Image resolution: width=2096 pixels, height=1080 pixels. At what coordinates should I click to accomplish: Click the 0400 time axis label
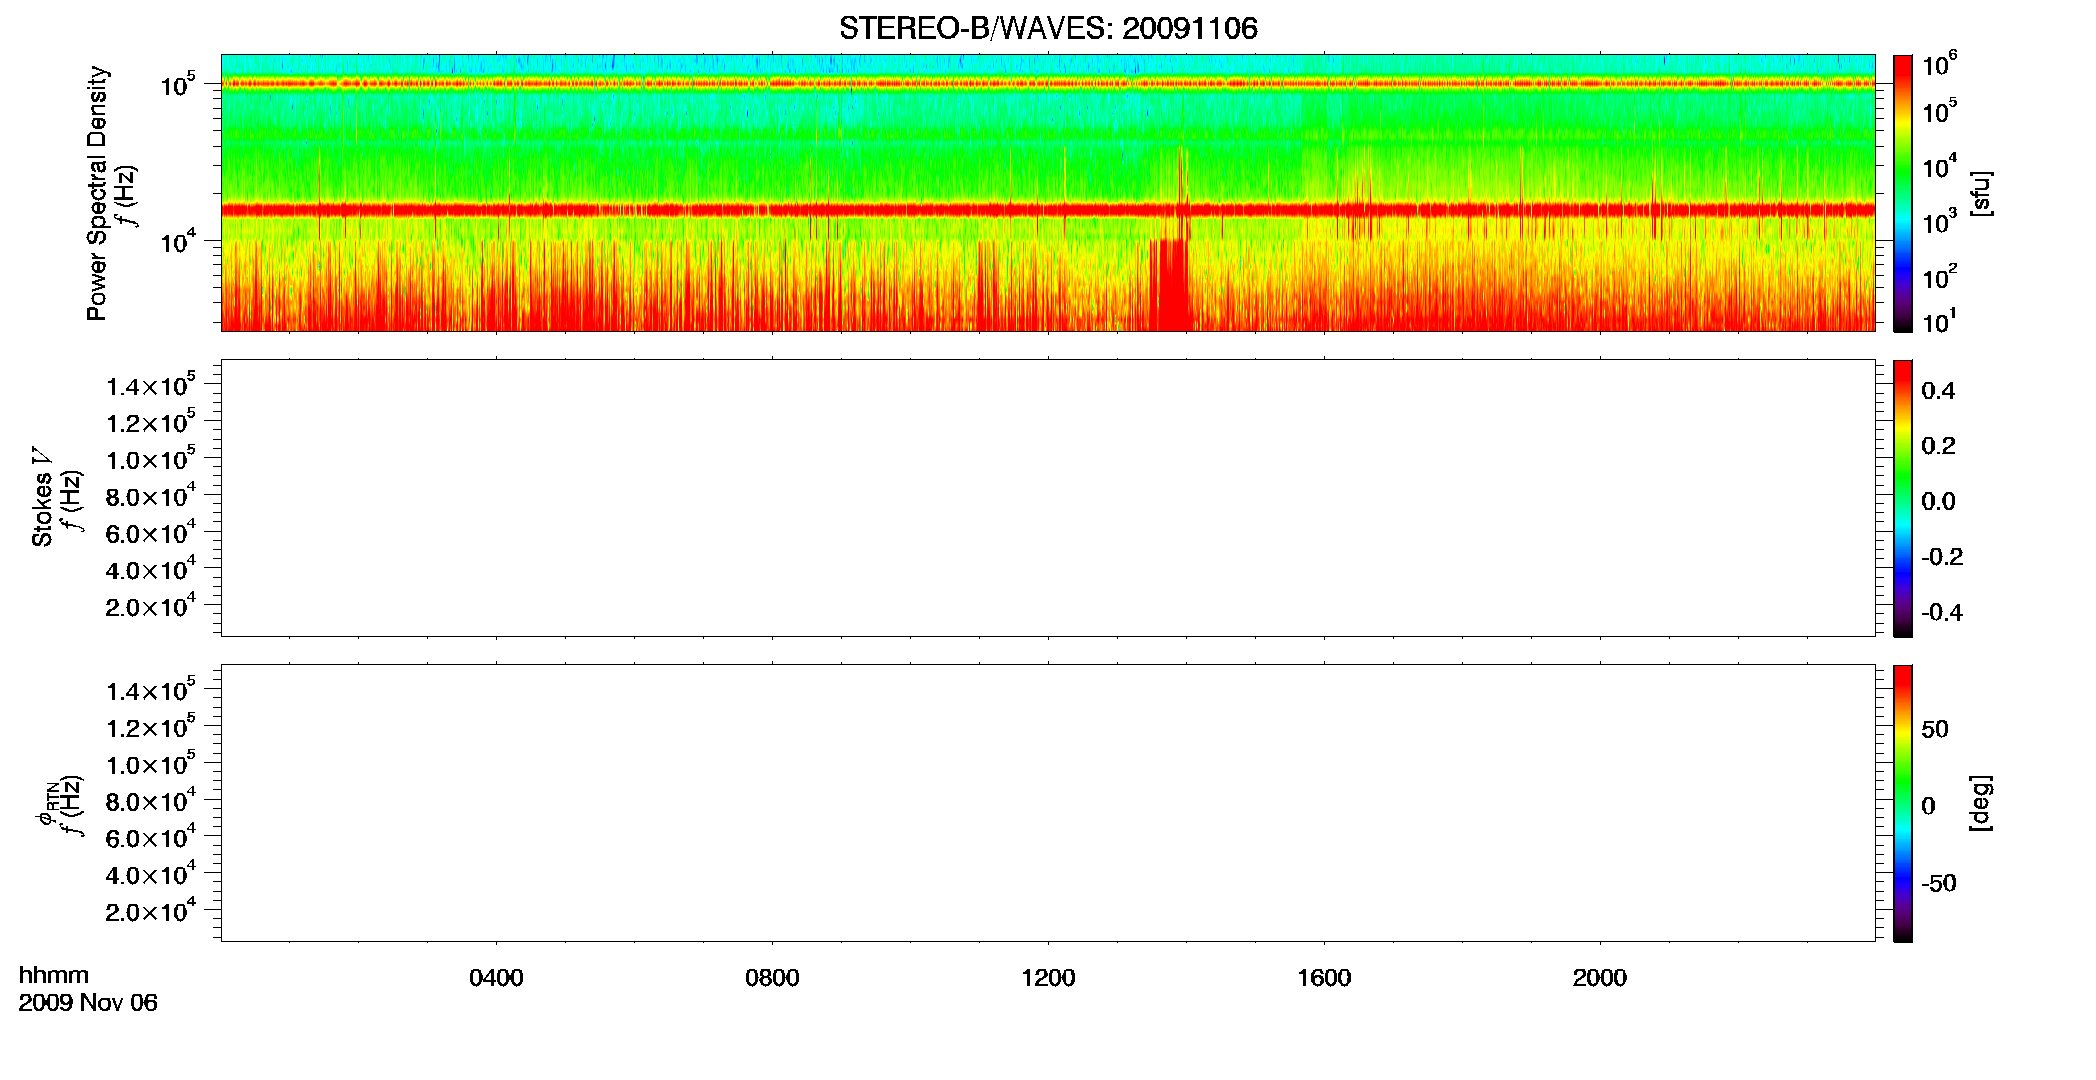pyautogui.click(x=496, y=978)
